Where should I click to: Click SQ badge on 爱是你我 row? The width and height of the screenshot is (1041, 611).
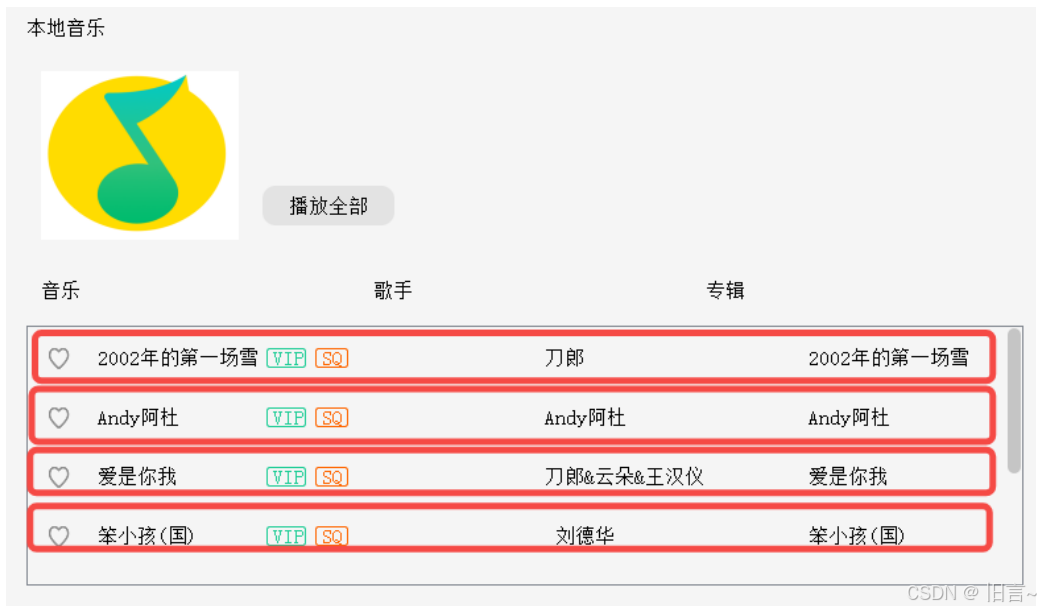point(331,477)
